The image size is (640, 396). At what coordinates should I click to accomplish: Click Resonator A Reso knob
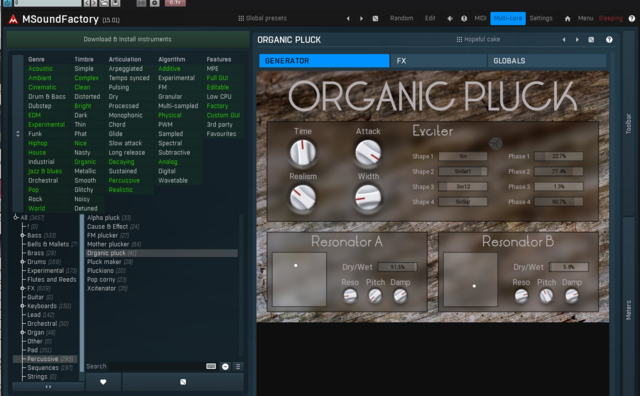click(x=350, y=295)
